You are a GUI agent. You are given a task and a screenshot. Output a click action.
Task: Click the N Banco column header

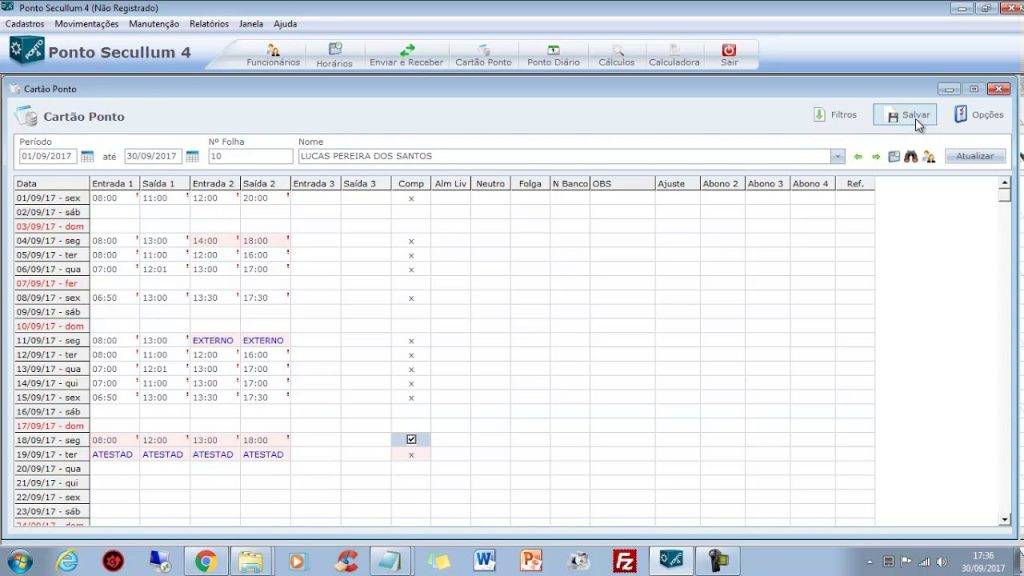[570, 184]
